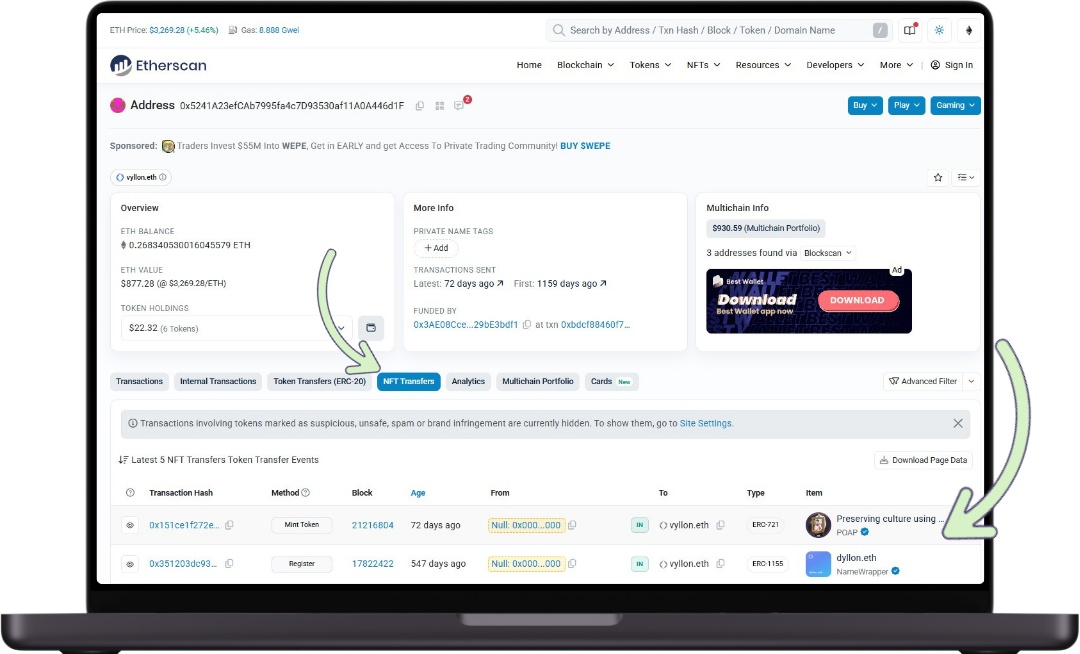Screen dimensions: 1080x654
Task: Open the comments icon showing 2 notifications
Action: tap(459, 105)
